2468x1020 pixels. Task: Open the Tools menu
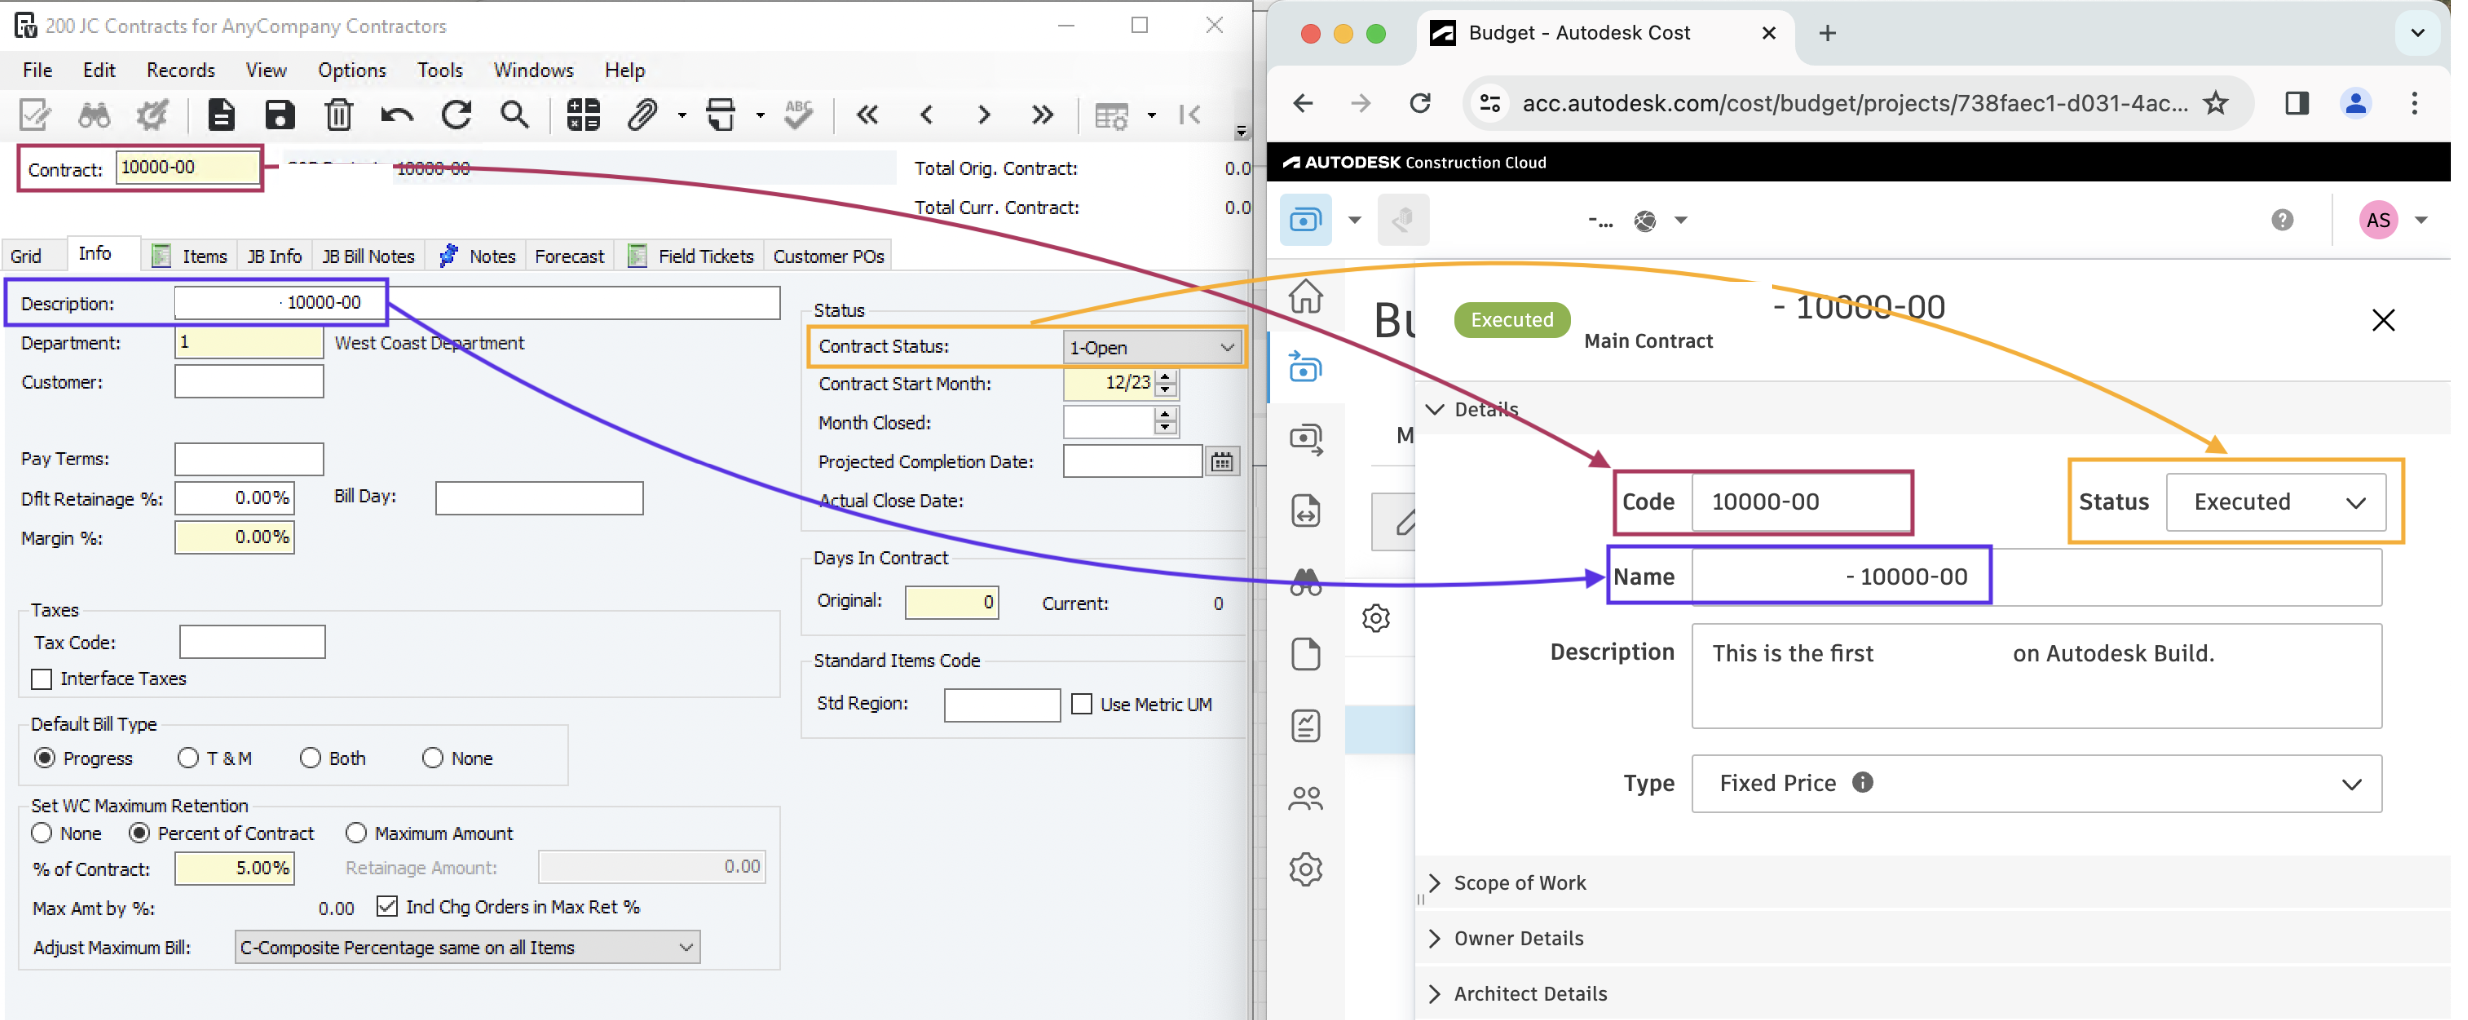(x=440, y=70)
